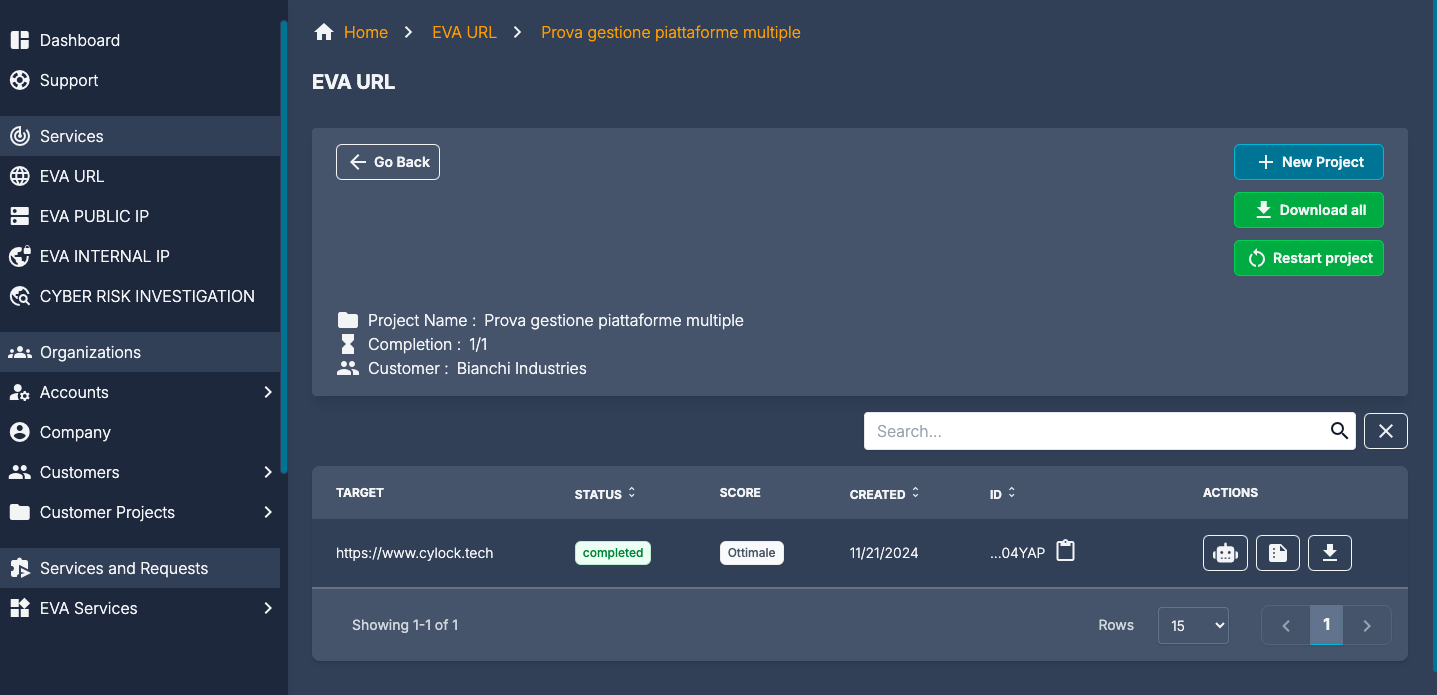The image size is (1437, 695).
Task: Download the cylock.tech scan result
Action: point(1329,552)
